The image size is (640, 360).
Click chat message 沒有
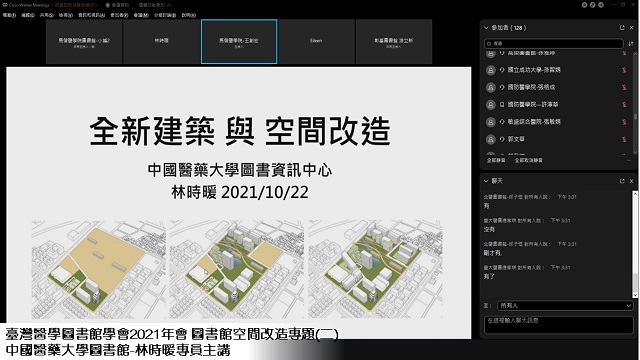click(489, 229)
